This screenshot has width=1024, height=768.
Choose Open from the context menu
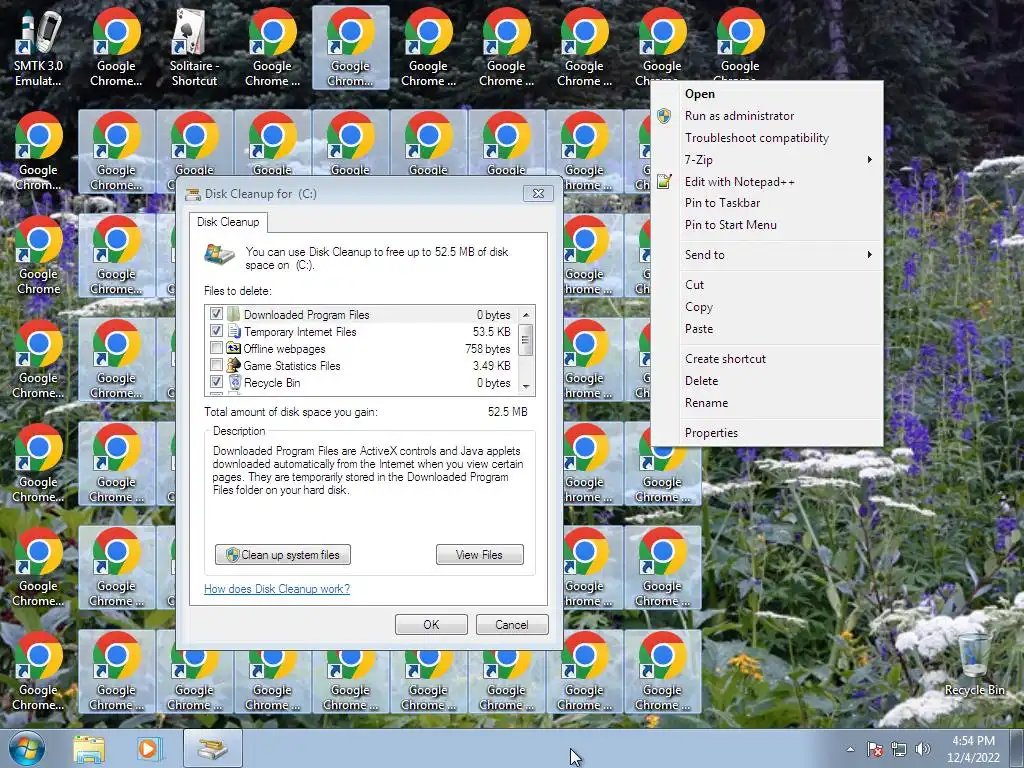[x=767, y=94]
